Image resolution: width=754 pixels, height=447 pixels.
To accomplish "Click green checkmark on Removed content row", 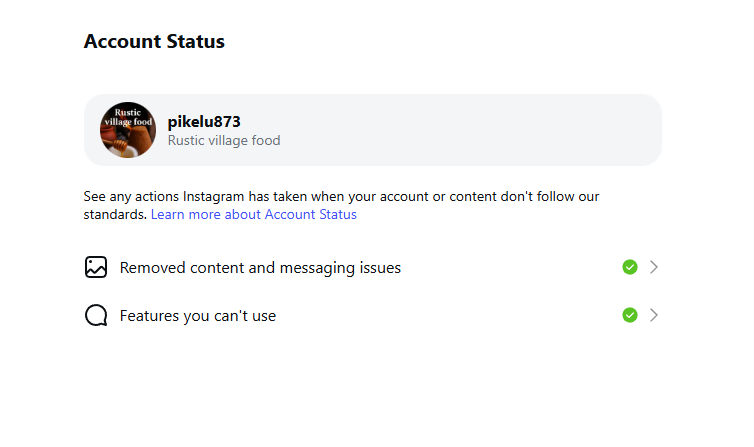I will (x=630, y=267).
